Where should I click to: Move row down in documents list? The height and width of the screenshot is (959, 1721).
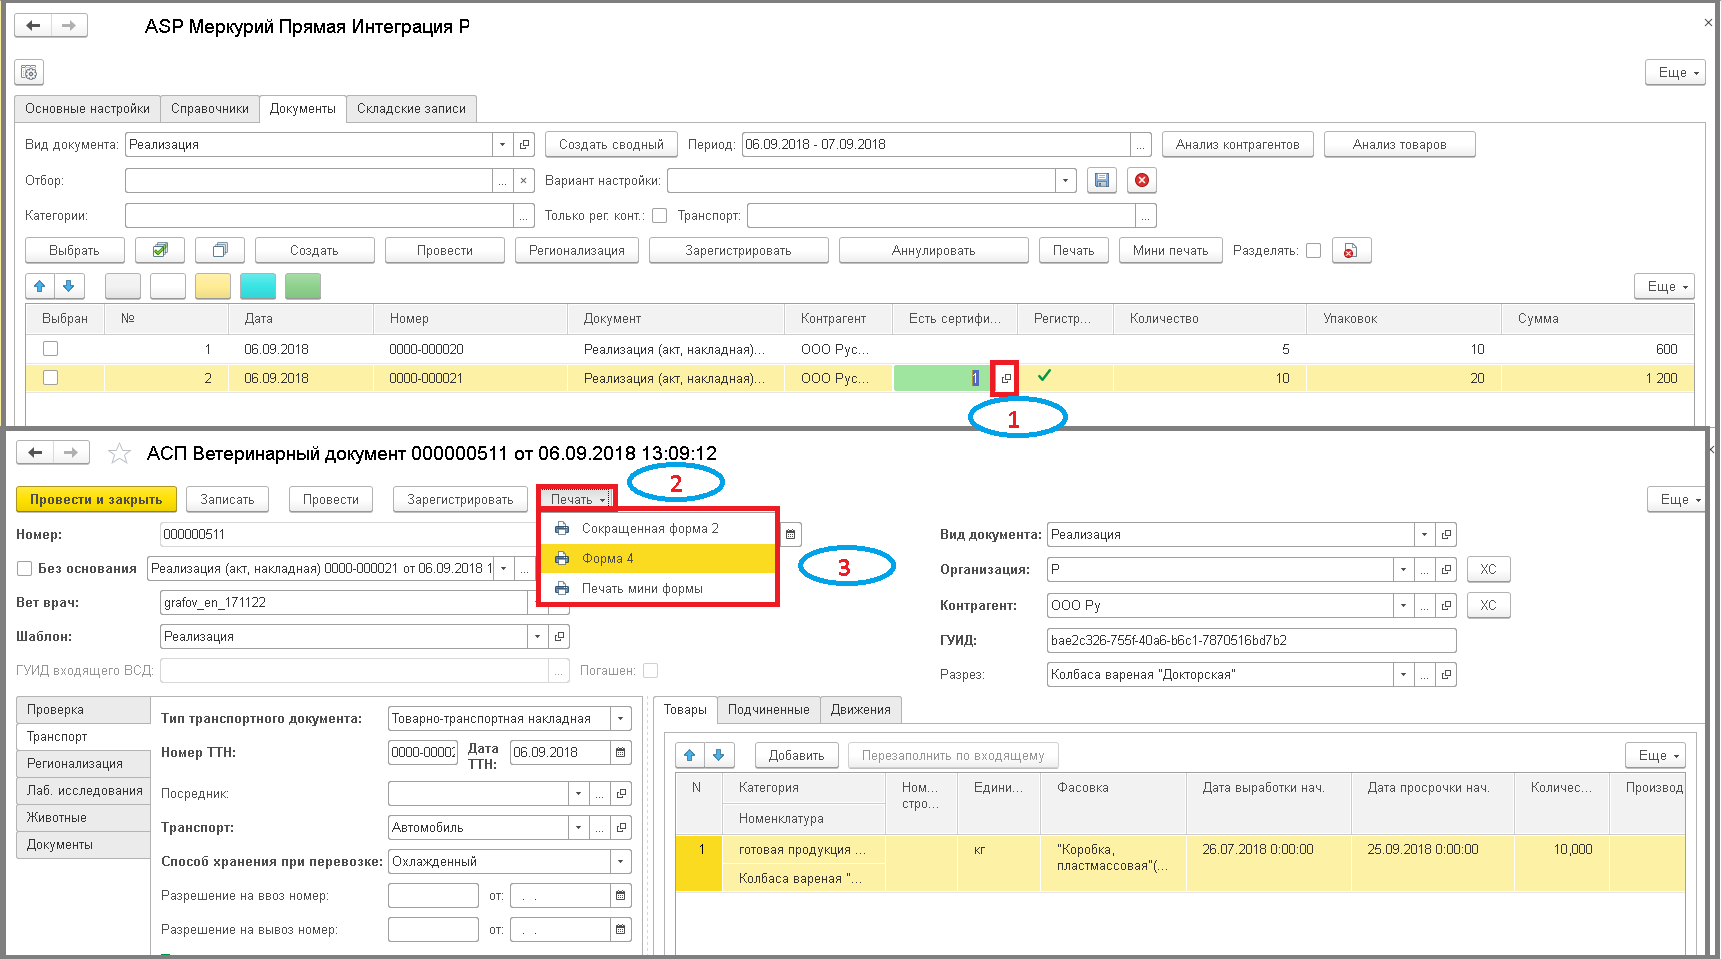tap(69, 286)
